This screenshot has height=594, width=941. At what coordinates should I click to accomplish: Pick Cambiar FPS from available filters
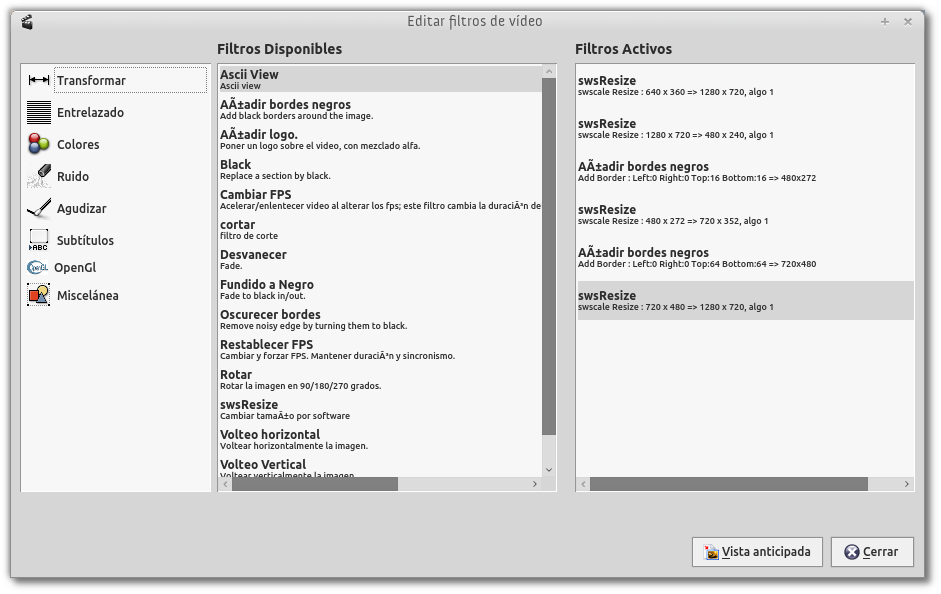[x=380, y=200]
